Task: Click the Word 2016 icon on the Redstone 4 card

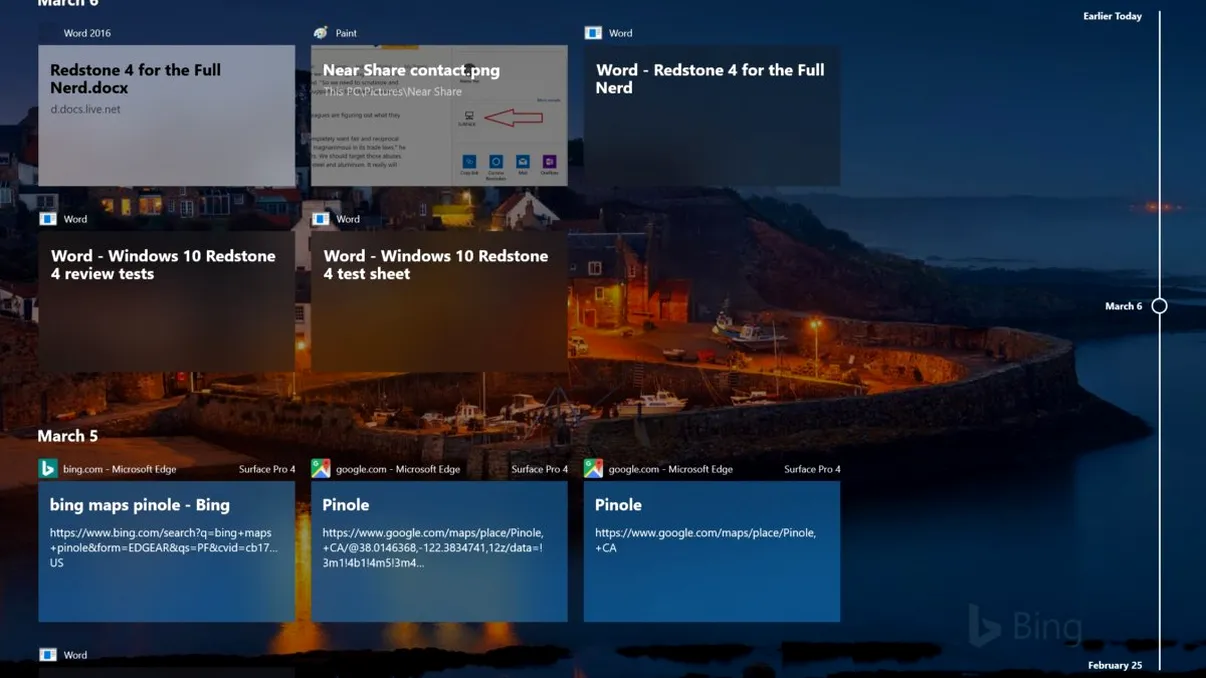Action: (47, 32)
